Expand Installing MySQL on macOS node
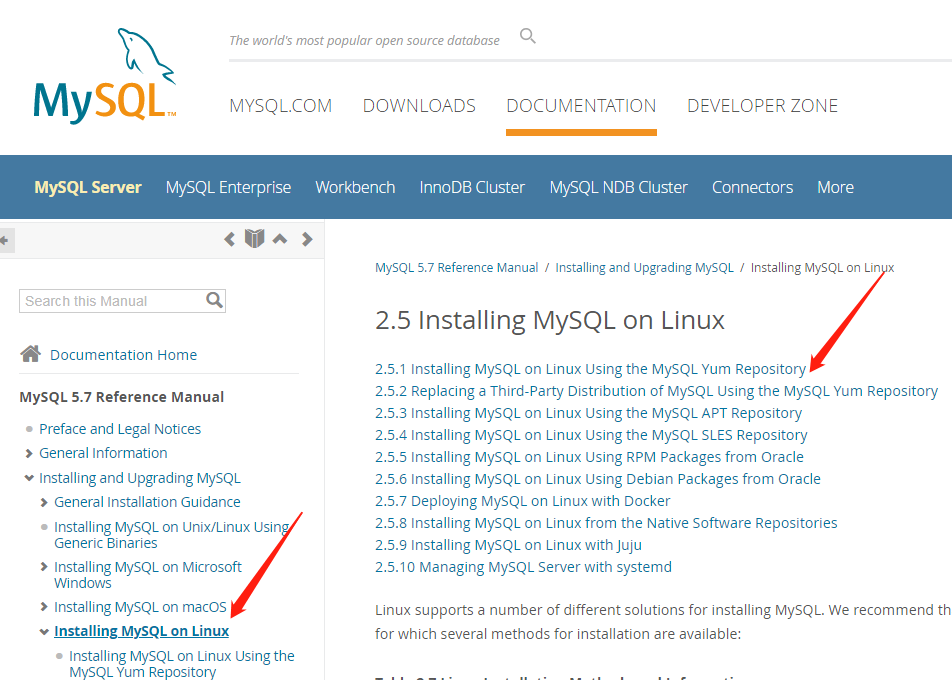This screenshot has height=680, width=952. (44, 607)
